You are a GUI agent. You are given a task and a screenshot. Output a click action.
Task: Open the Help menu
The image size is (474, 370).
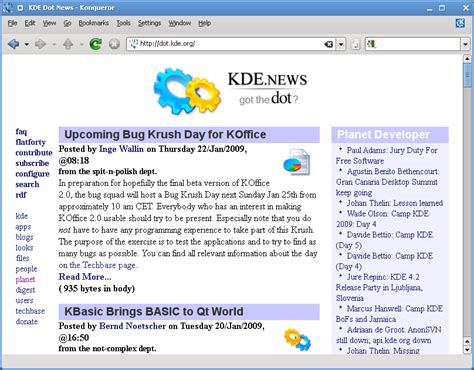(204, 23)
